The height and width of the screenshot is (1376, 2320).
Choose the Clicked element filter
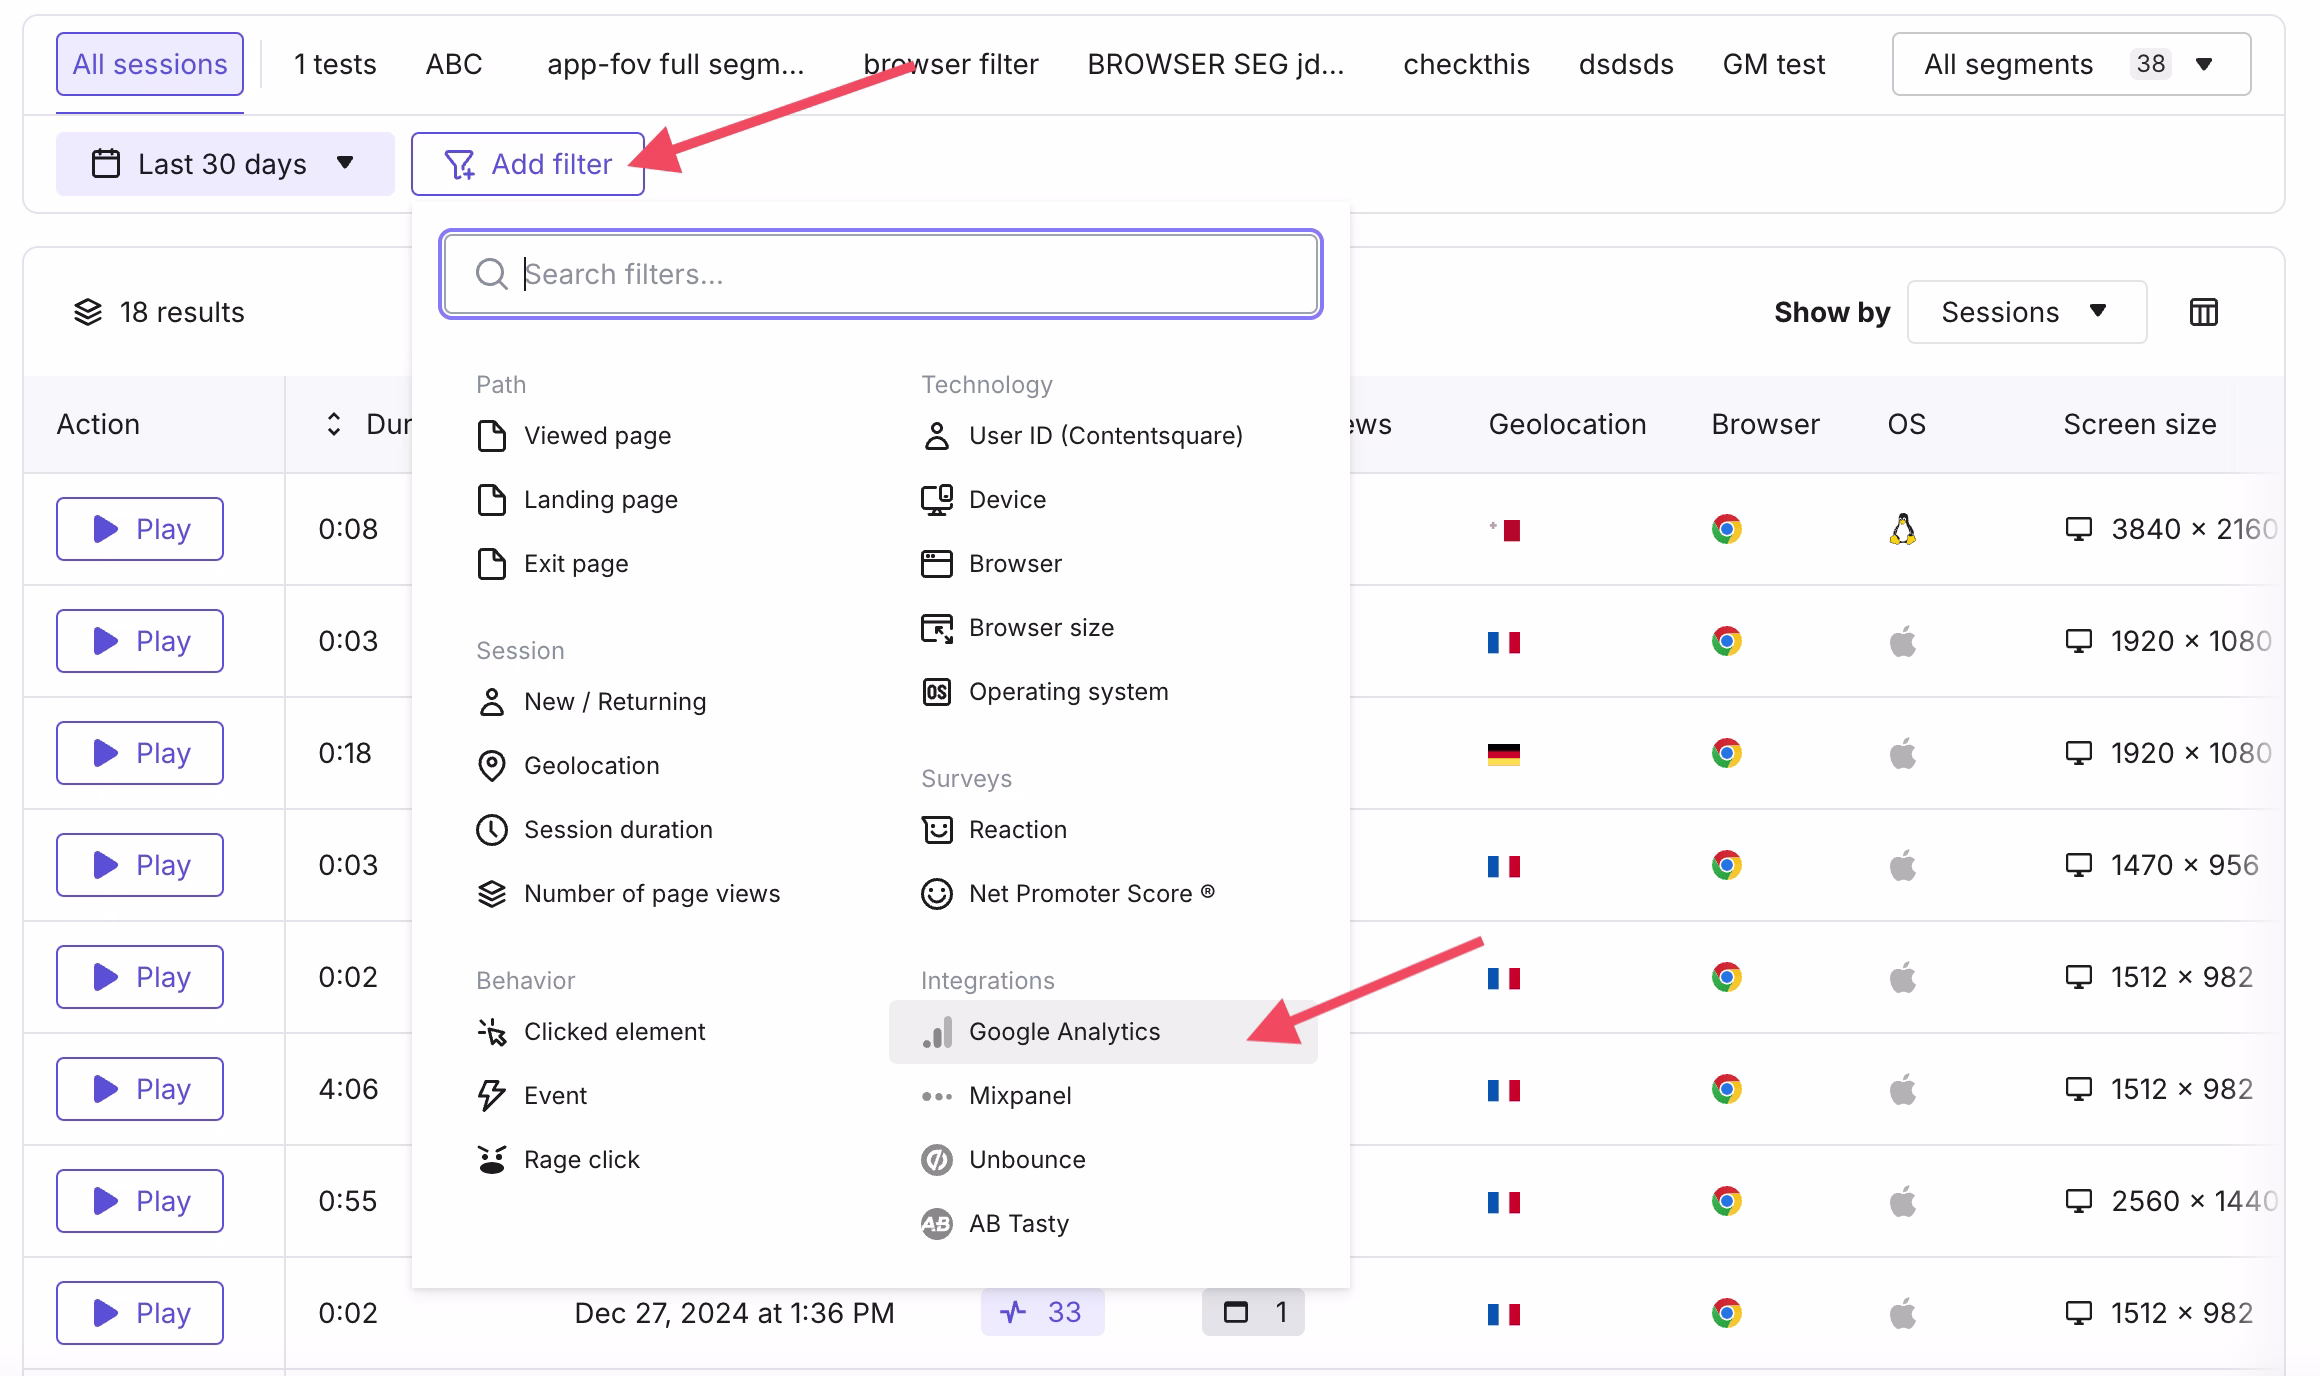(x=613, y=1032)
